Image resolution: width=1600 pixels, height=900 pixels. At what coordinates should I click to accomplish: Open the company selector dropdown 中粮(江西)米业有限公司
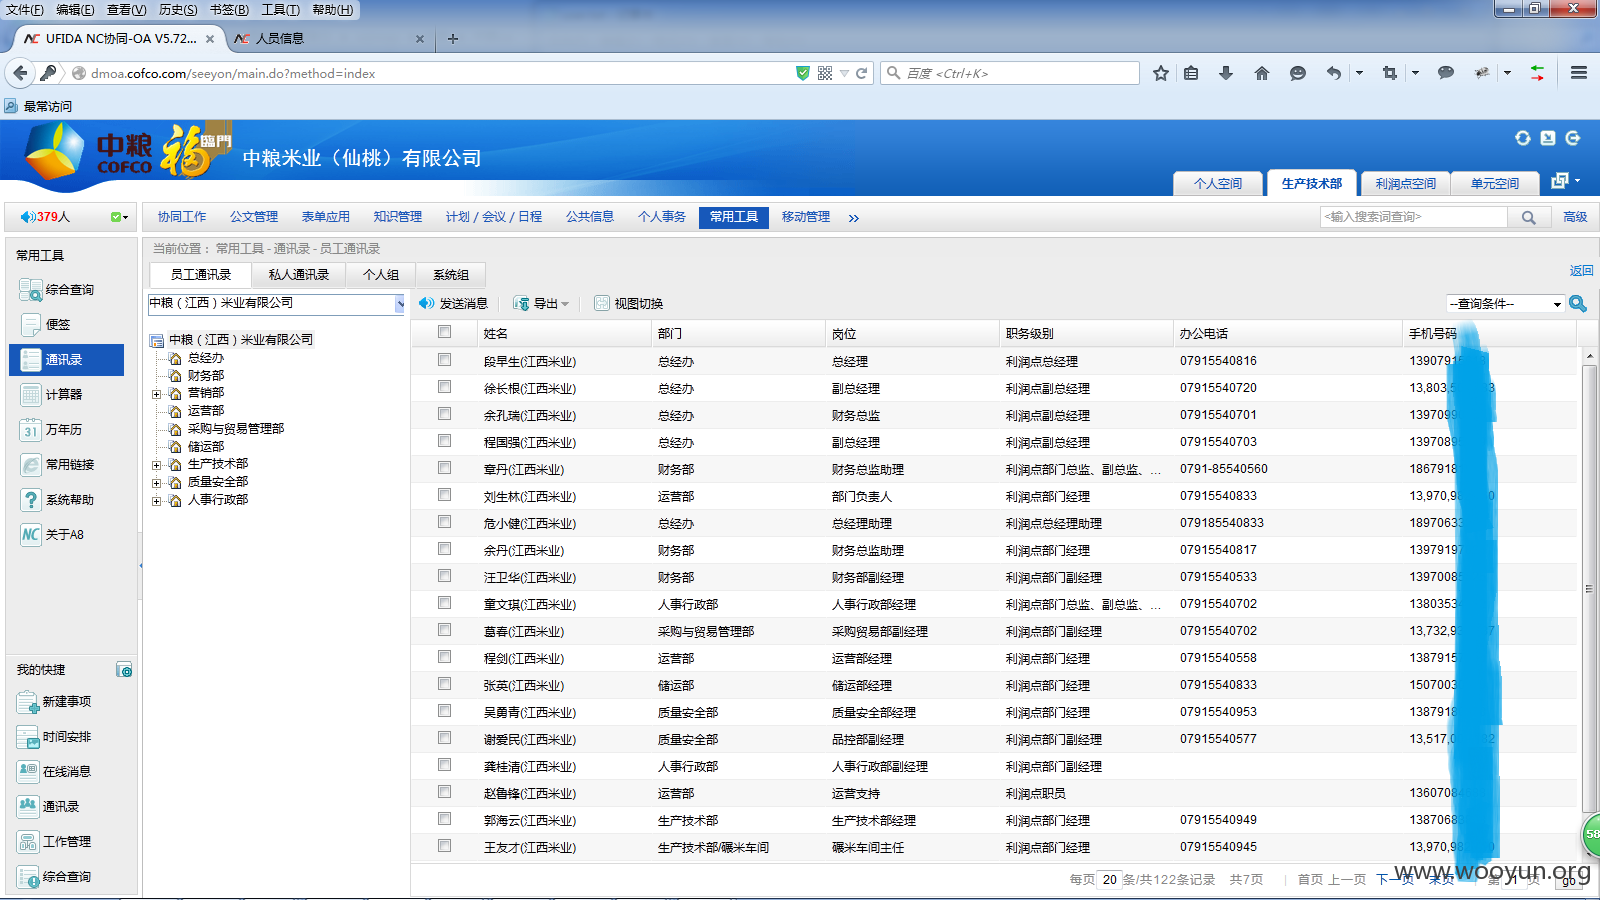(276, 304)
